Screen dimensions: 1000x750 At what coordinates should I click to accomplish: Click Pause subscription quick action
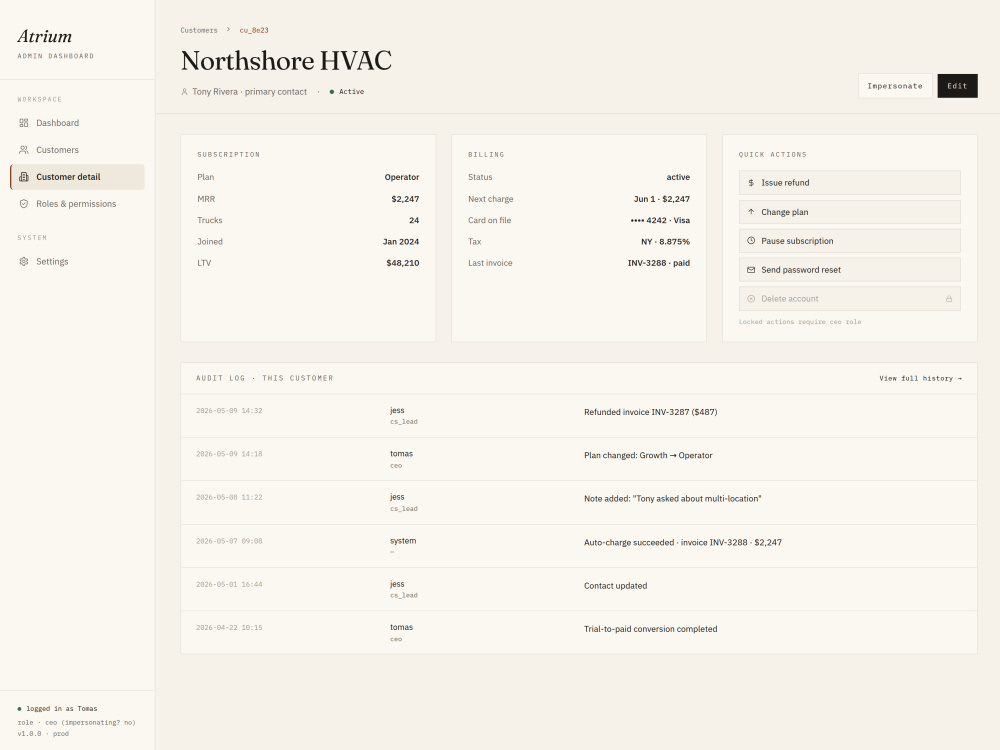pos(849,240)
